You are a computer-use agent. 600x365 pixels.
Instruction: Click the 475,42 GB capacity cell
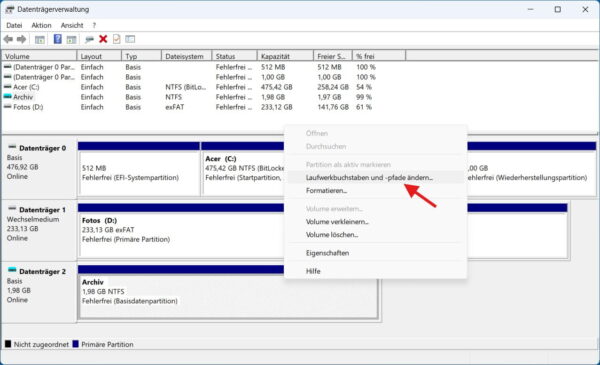pos(277,87)
